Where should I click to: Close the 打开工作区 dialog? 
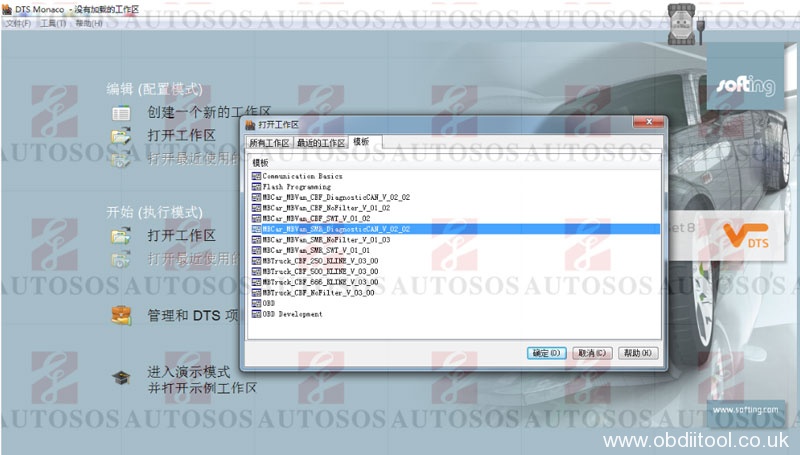pyautogui.click(x=649, y=122)
